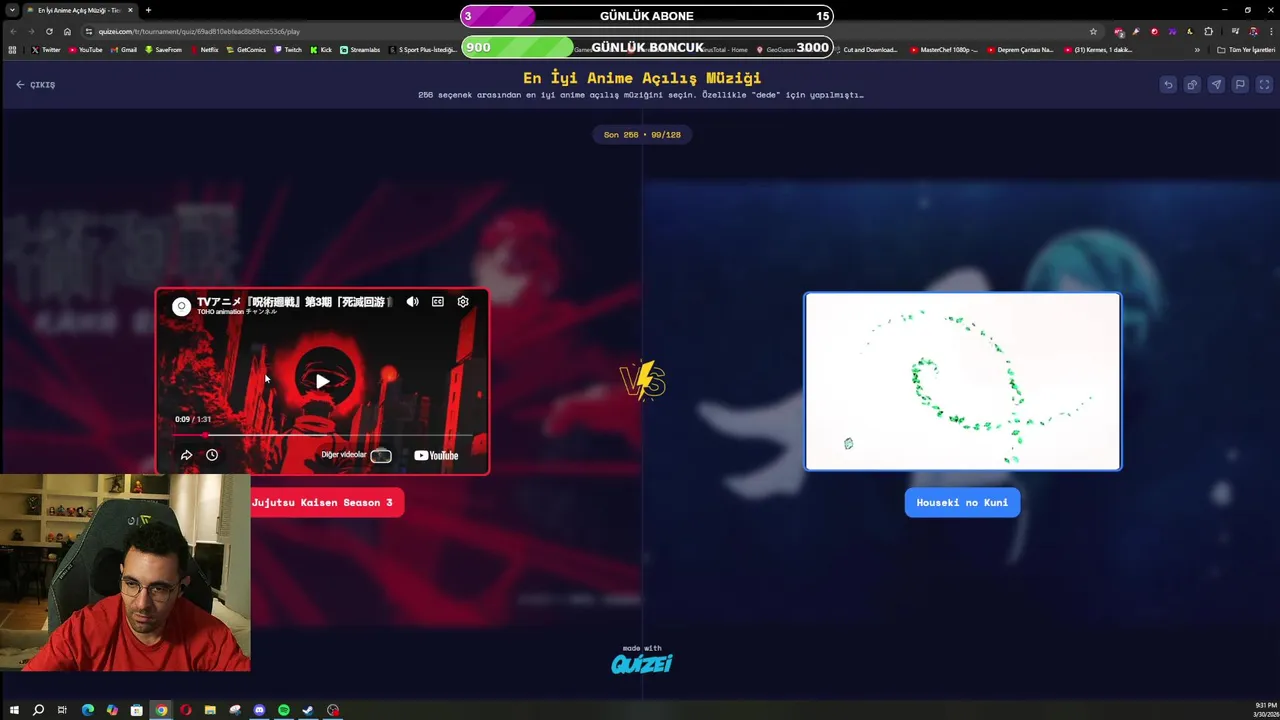1280x720 pixels.
Task: Click the flag report icon
Action: click(1240, 85)
